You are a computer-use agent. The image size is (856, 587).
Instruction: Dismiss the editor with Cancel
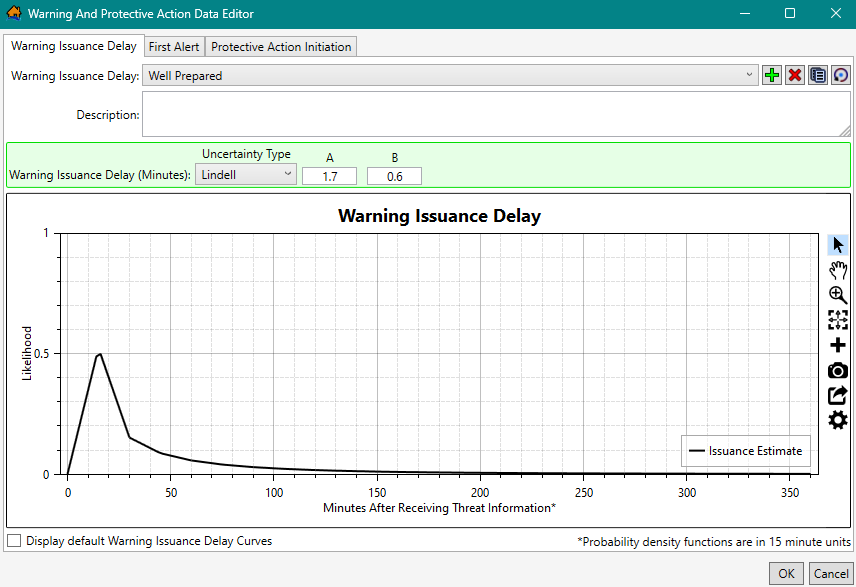pos(831,573)
